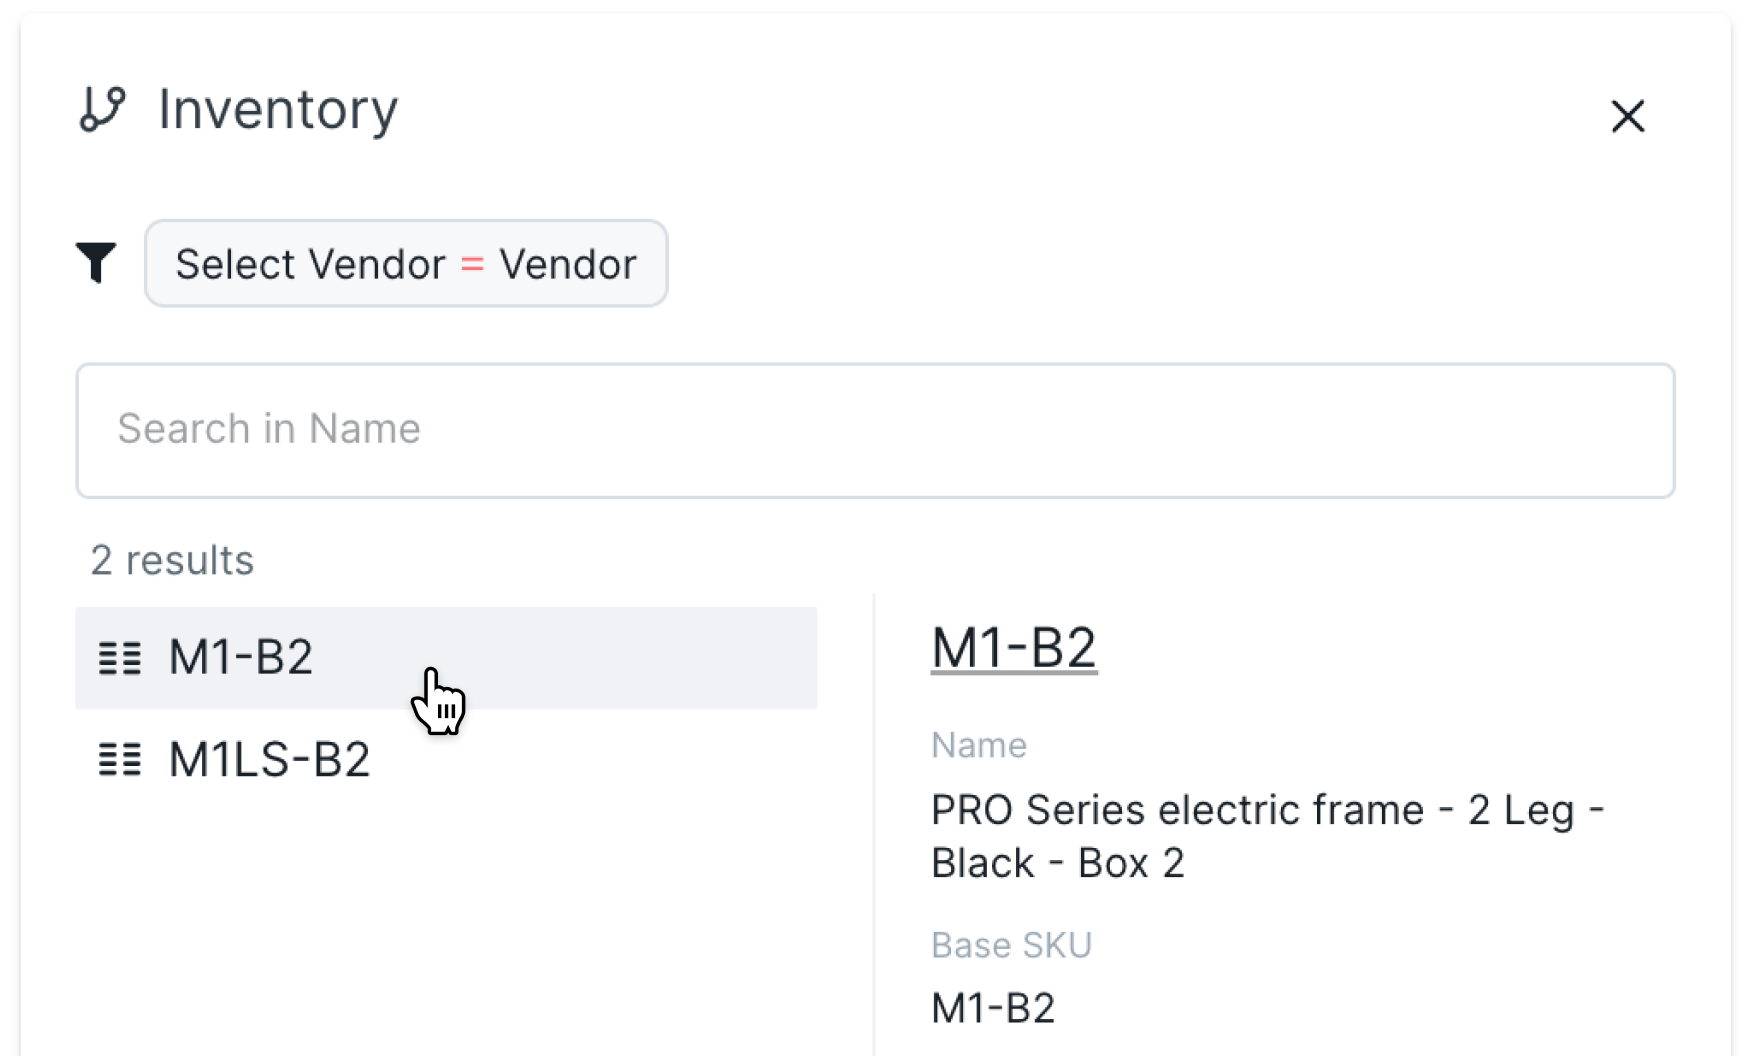Click the Name field label in details
This screenshot has width=1762, height=1056.
coord(978,745)
